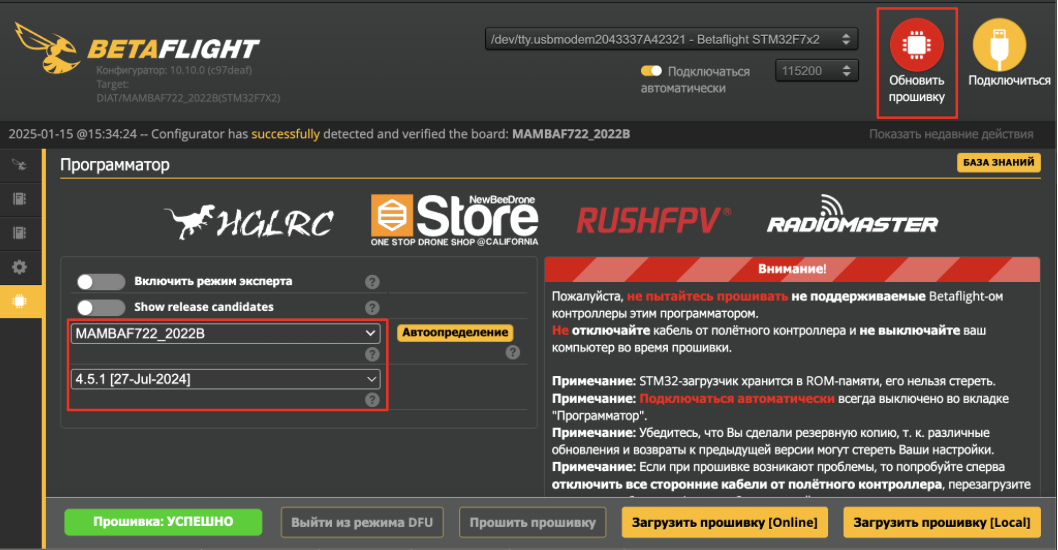
Task: Click the green Прошивка: УСПЕШНО progress bar
Action: [x=163, y=522]
